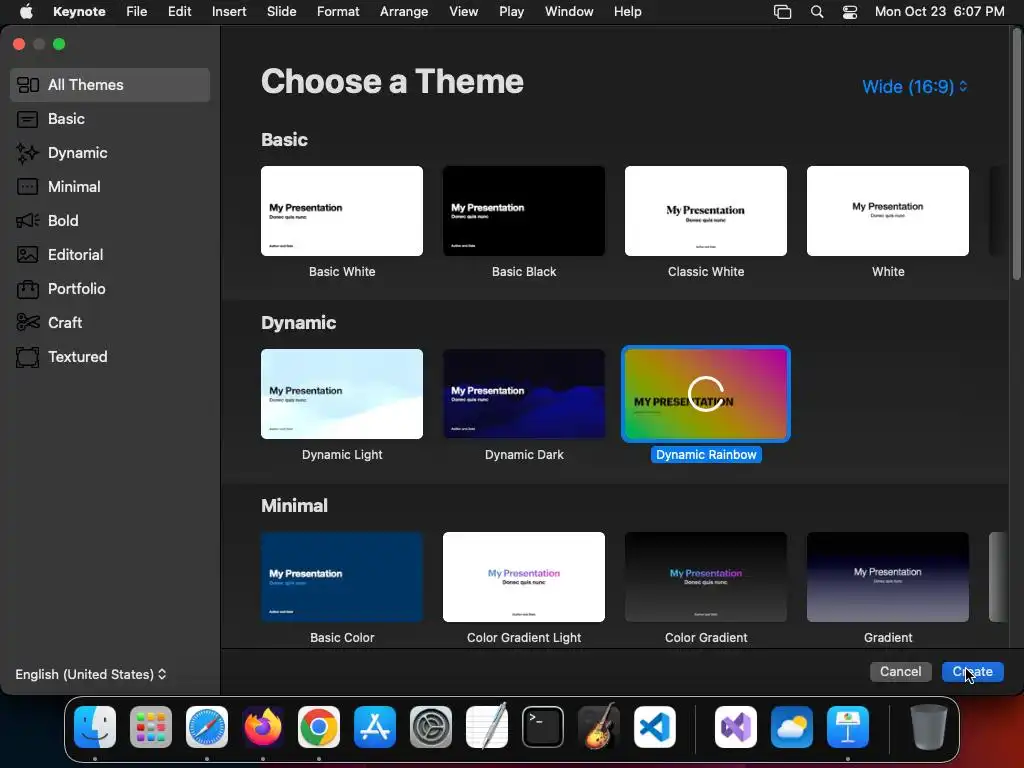The image size is (1024, 768).
Task: Select the Color Gradient theme thumbnail
Action: (706, 577)
